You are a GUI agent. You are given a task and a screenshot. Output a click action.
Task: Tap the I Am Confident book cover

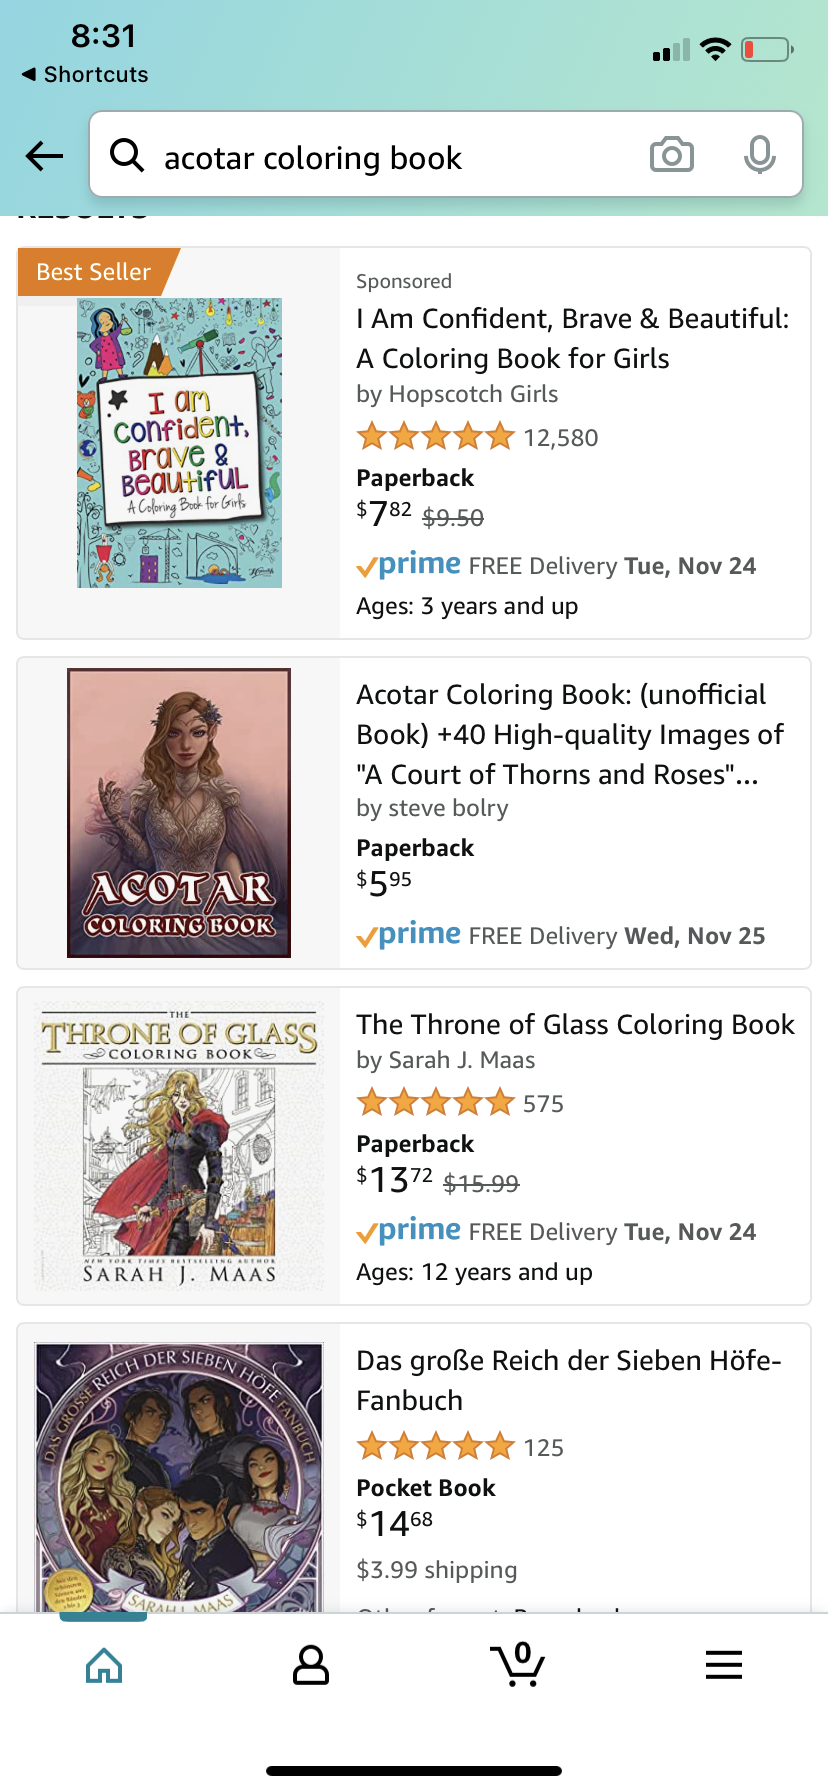tap(180, 443)
